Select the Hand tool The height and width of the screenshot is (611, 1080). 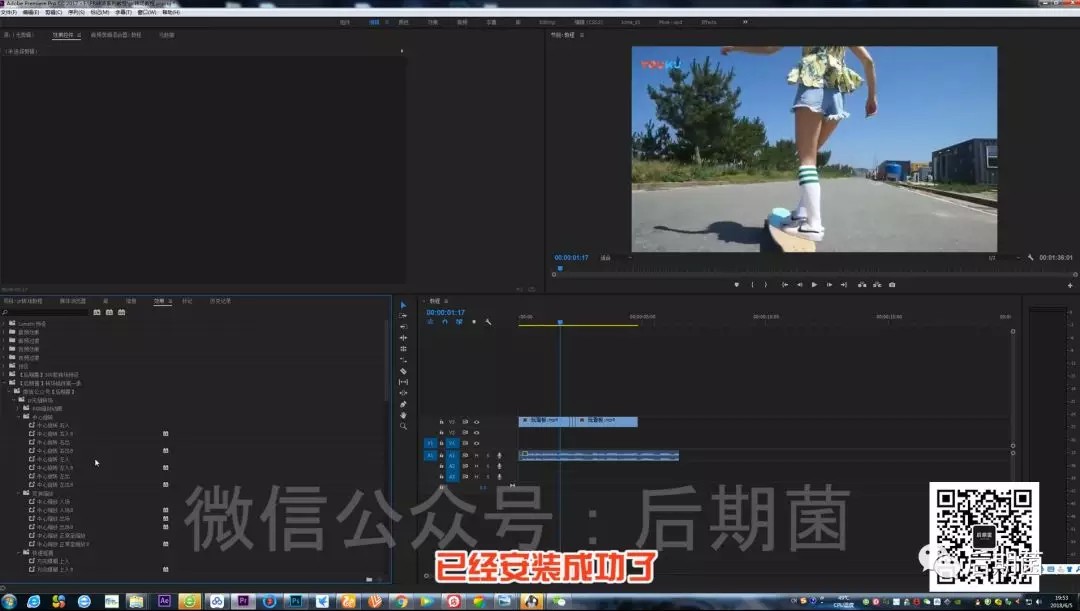tap(403, 415)
